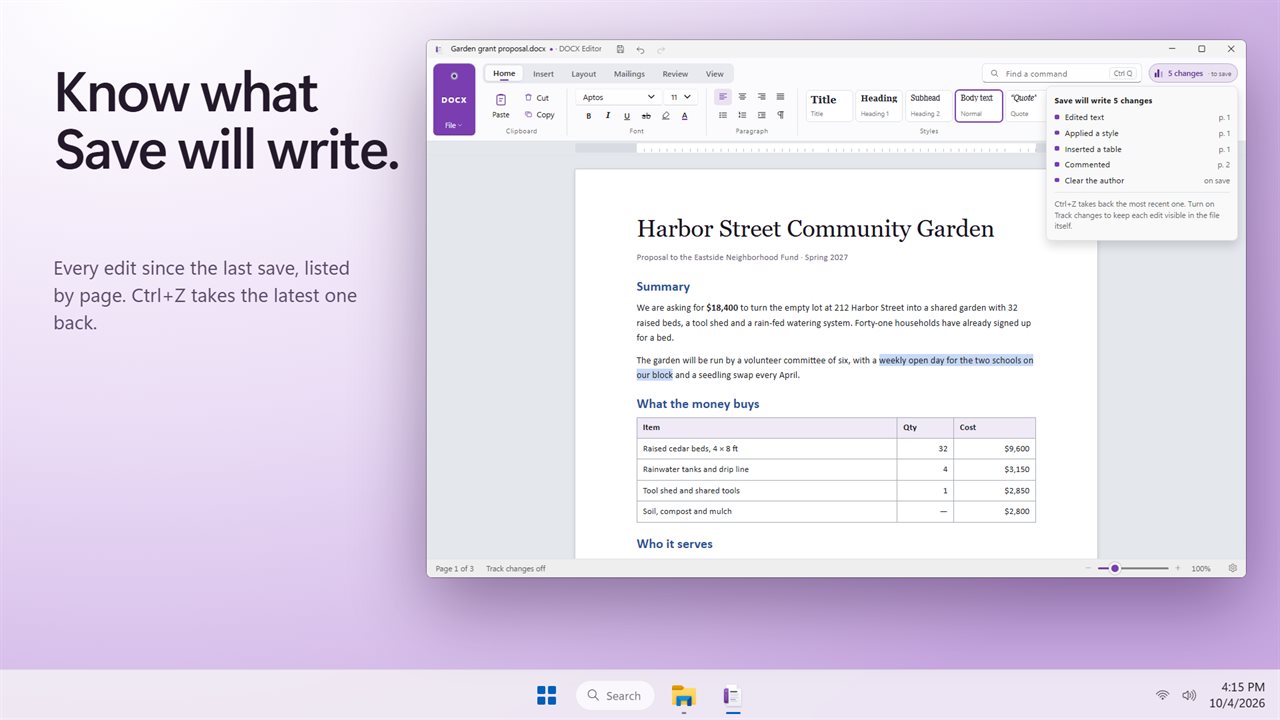Collapse the 5 changes to save panel
This screenshot has width=1280, height=720.
[x=1193, y=73]
